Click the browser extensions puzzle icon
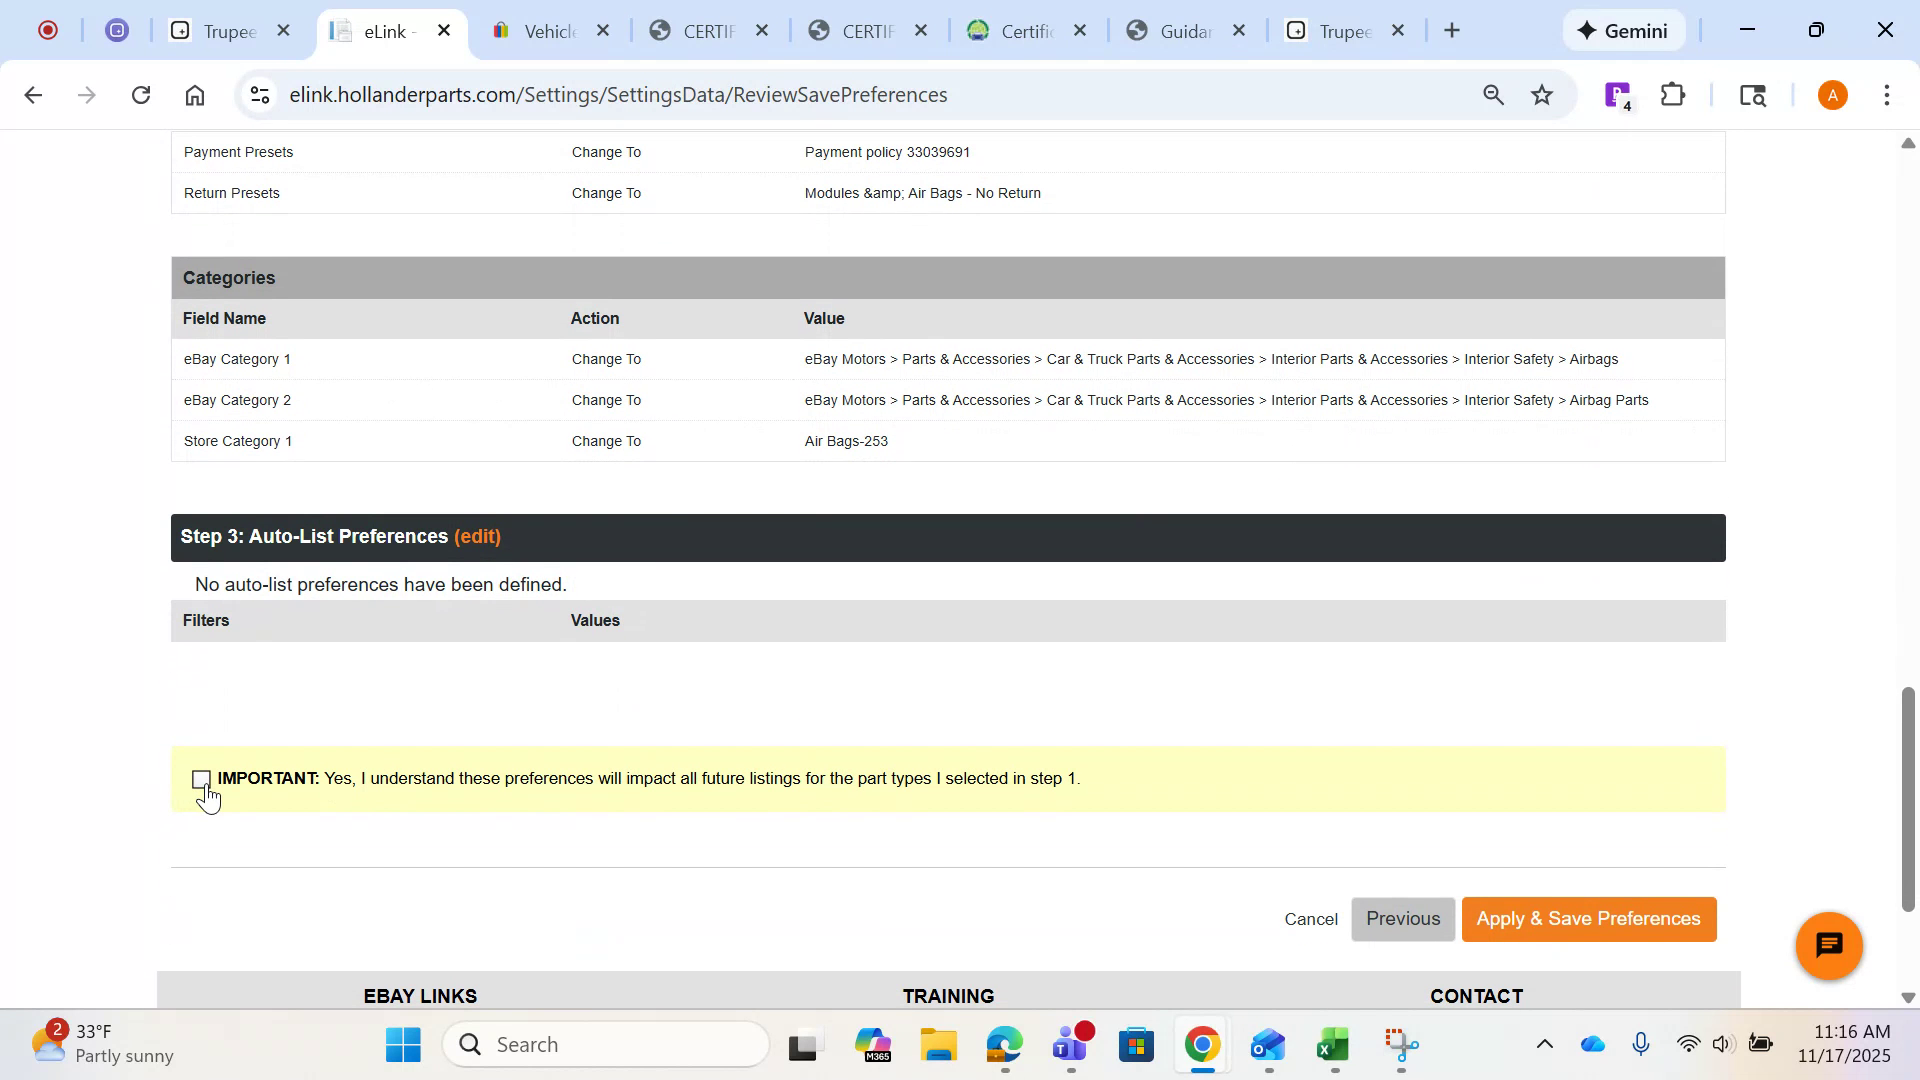Viewport: 1920px width, 1080px height. click(1672, 94)
